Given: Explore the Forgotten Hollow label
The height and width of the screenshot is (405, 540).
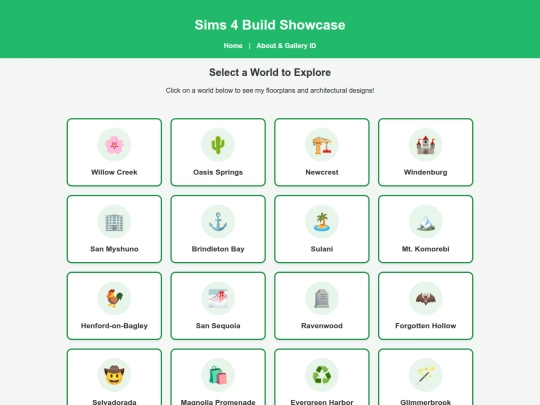Looking at the screenshot, I should (426, 326).
